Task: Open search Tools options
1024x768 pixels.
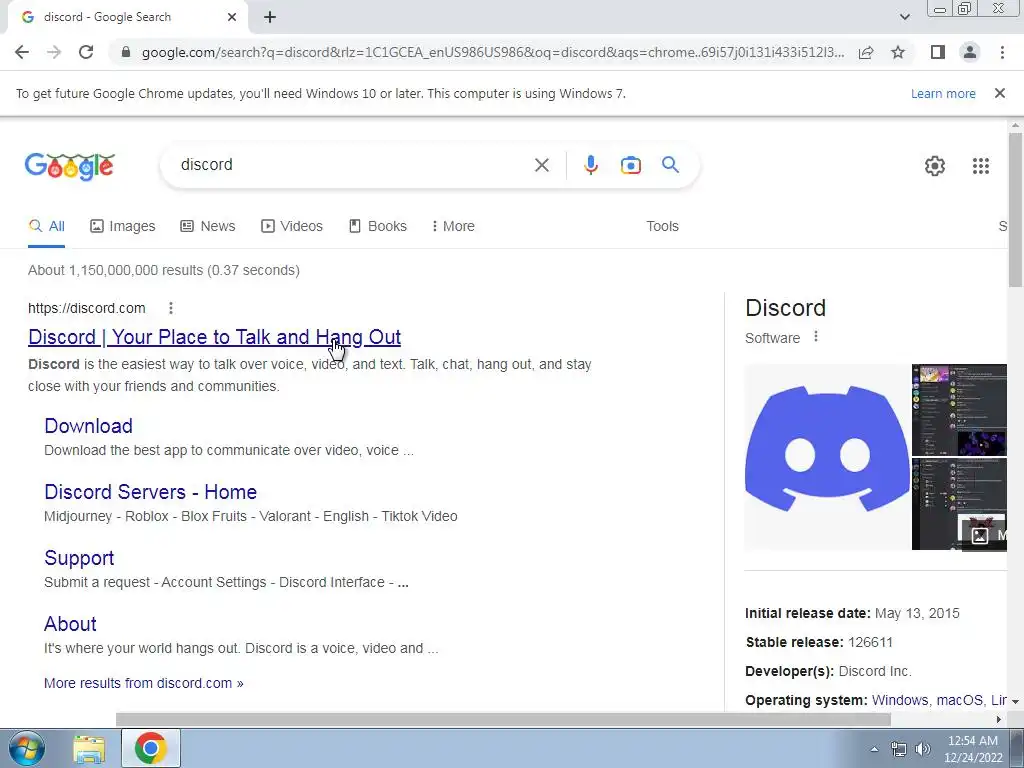Action: pyautogui.click(x=662, y=226)
